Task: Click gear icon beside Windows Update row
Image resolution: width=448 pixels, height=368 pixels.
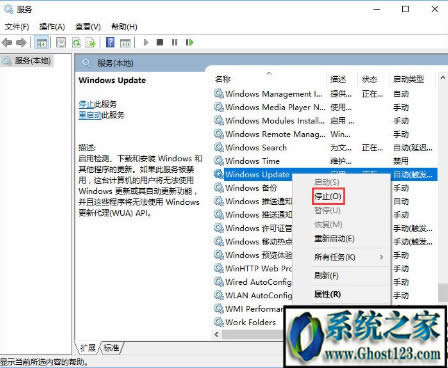Action: [219, 174]
